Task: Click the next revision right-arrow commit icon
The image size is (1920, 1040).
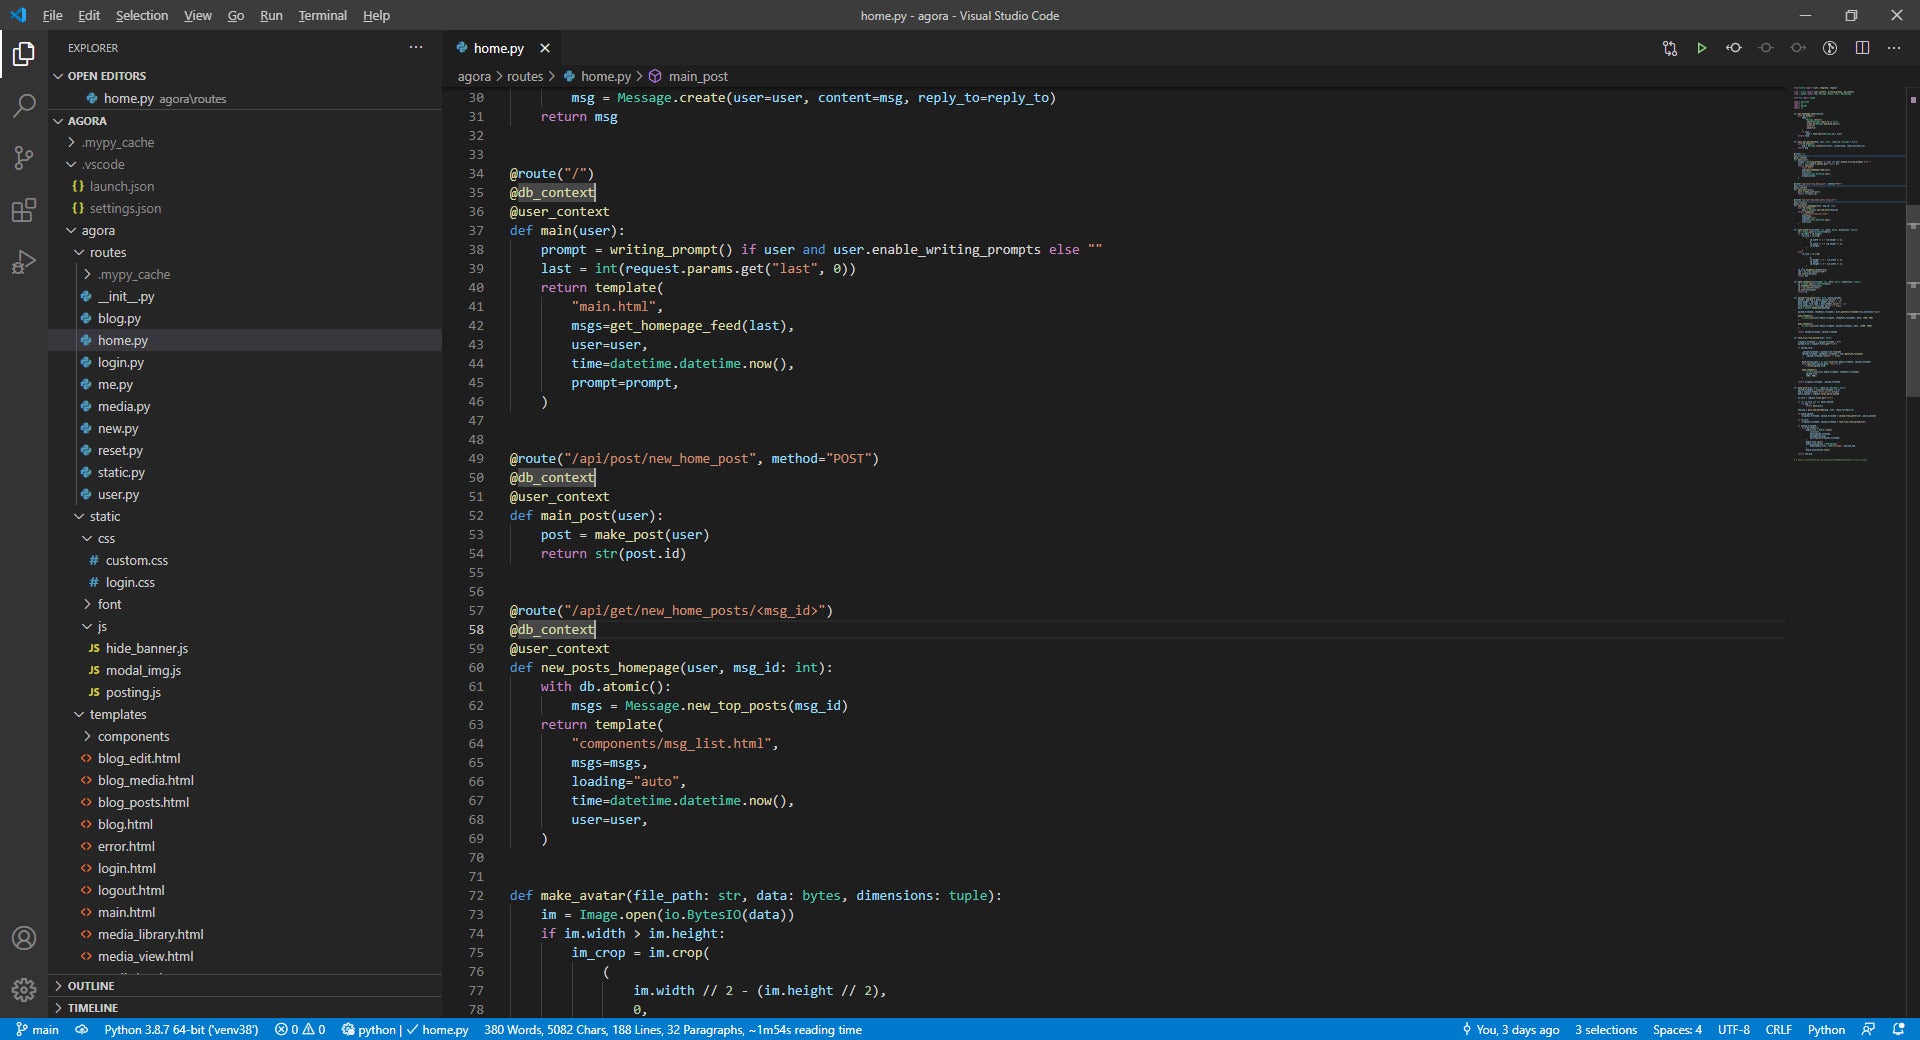Action: [1798, 48]
